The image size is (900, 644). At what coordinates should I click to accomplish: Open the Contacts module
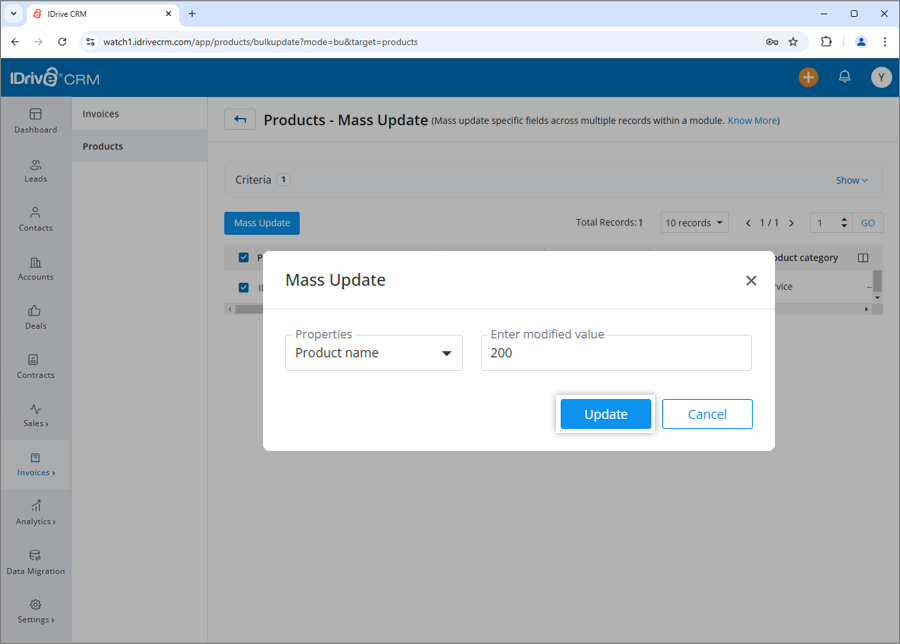tap(35, 221)
